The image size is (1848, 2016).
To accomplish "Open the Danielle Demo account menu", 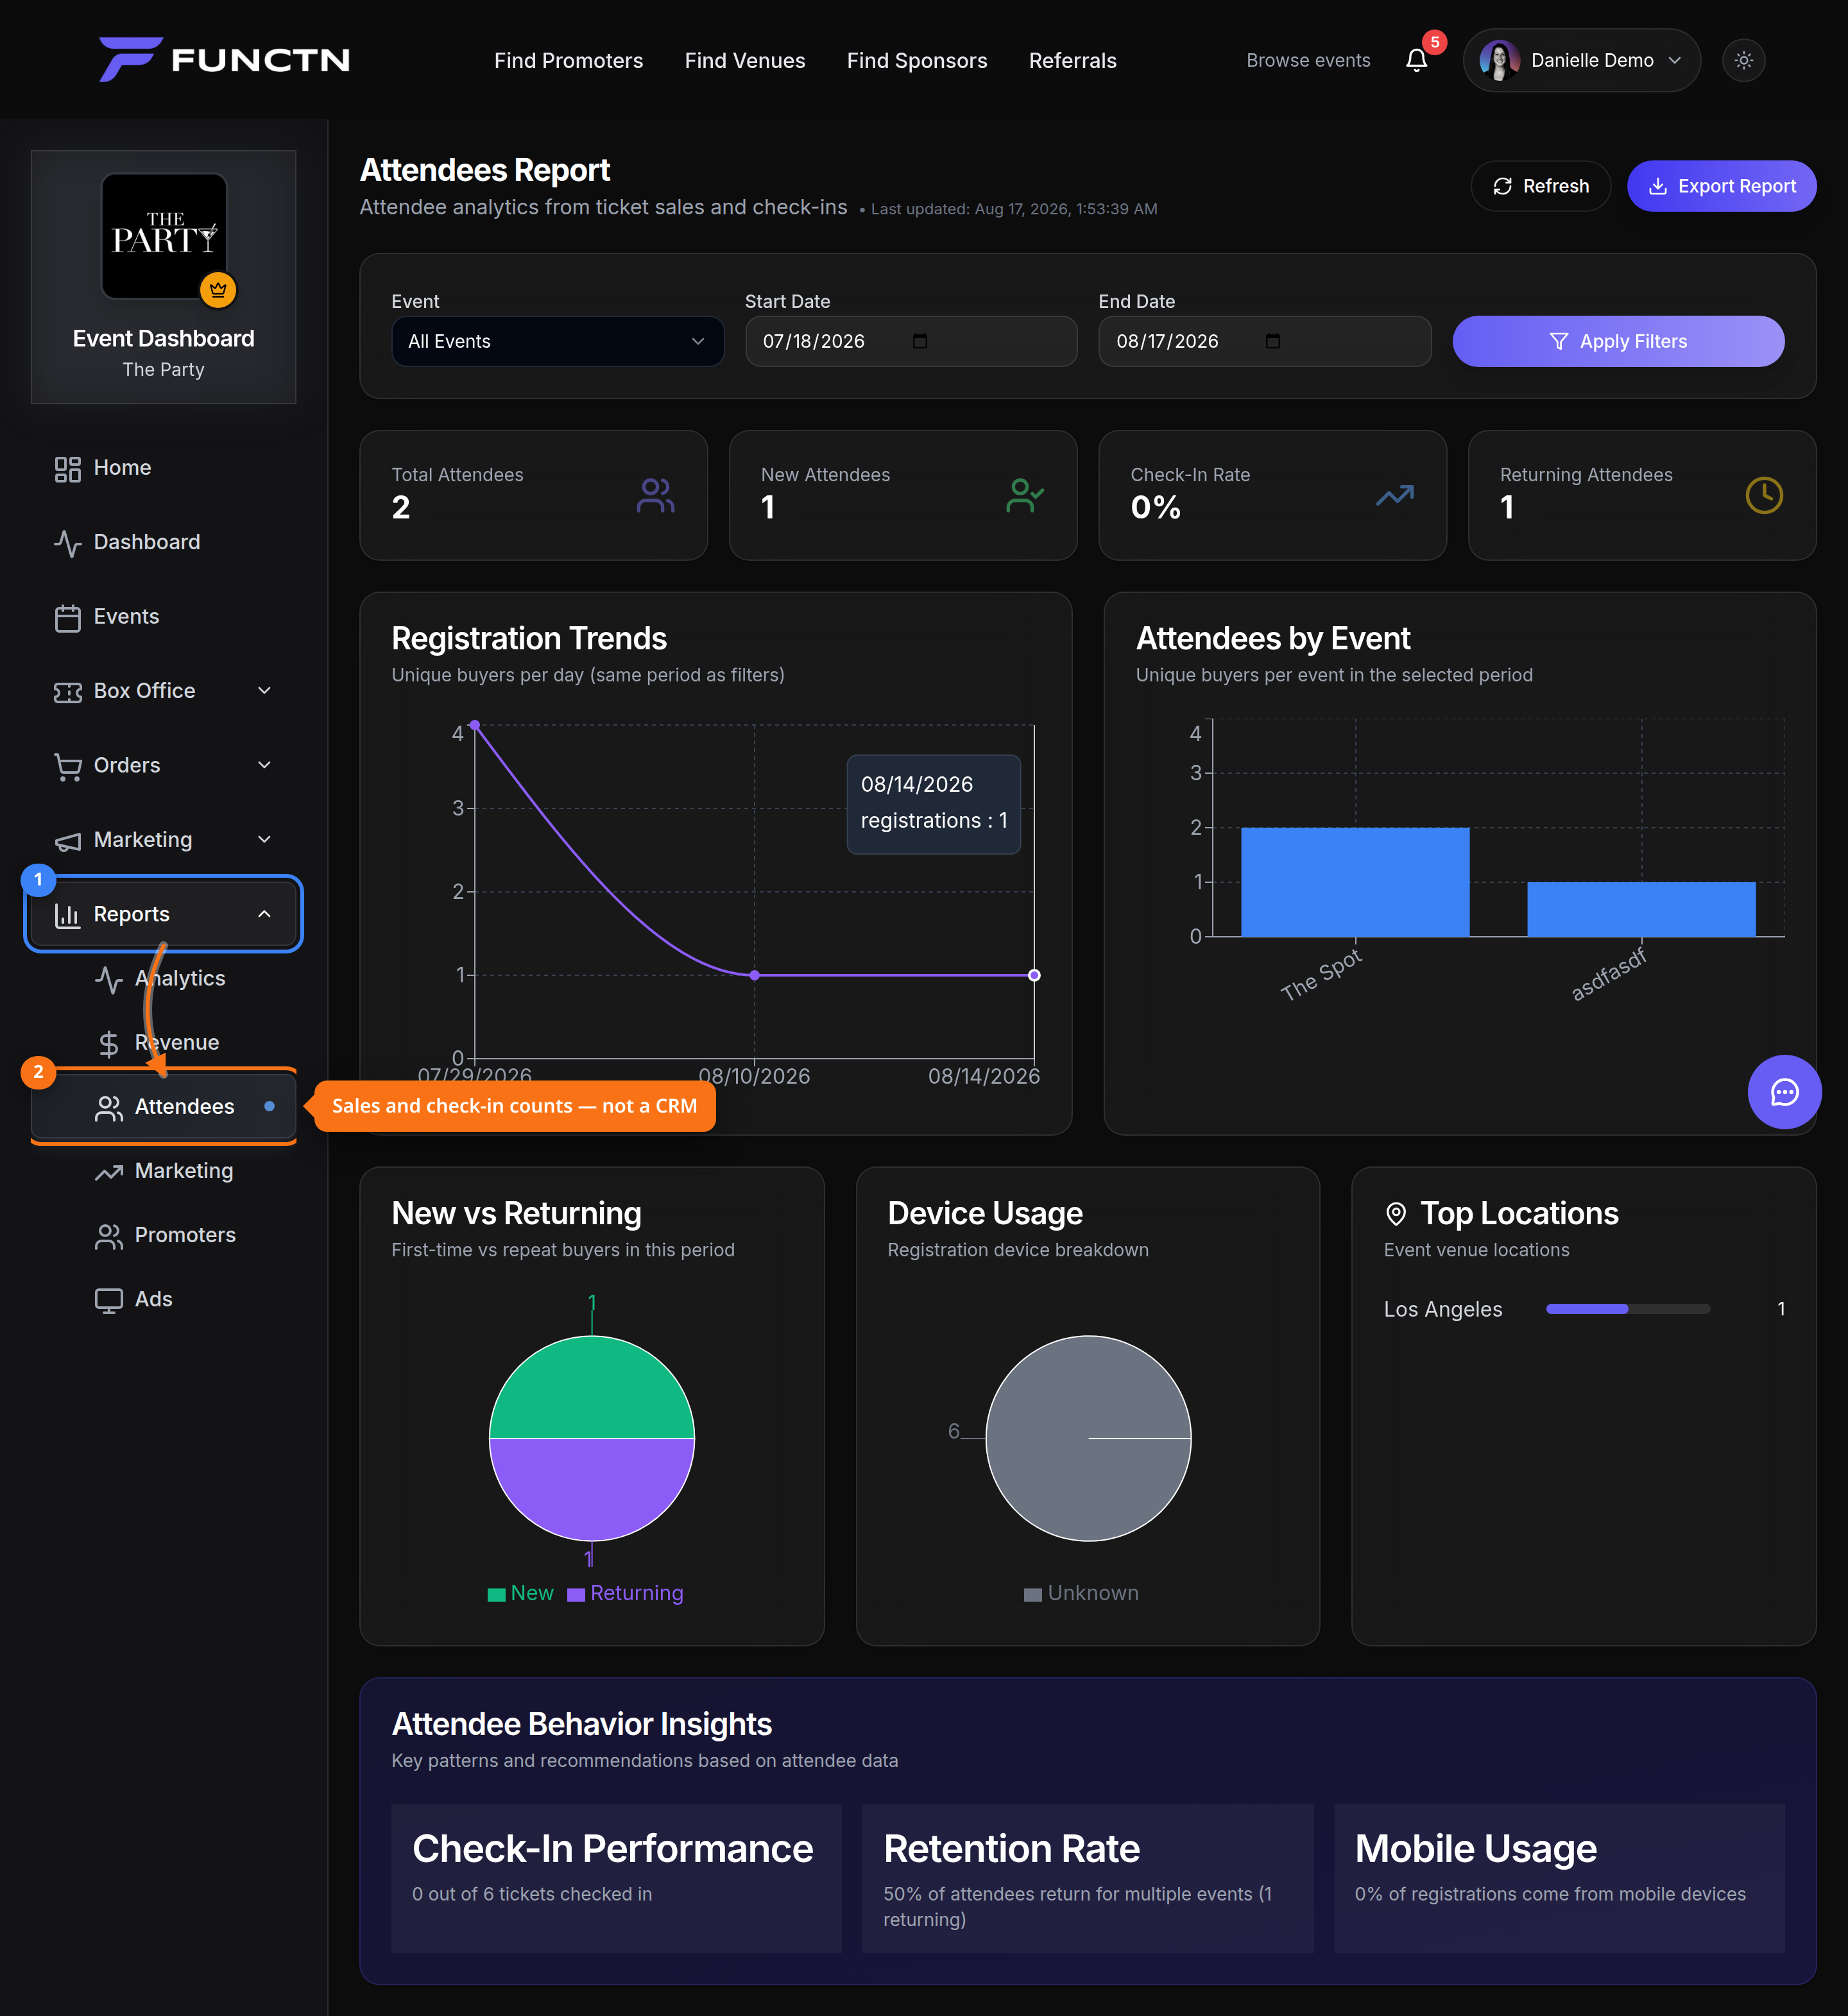I will click(x=1581, y=60).
